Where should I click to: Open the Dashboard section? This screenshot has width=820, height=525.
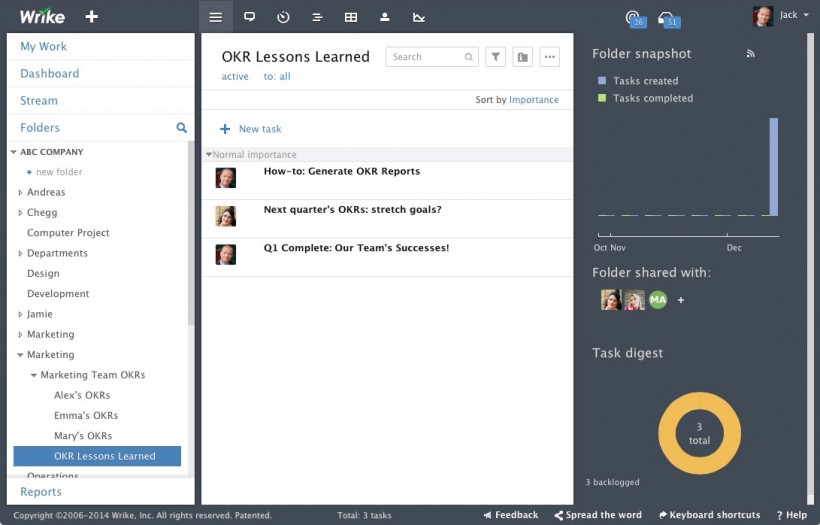click(x=50, y=73)
